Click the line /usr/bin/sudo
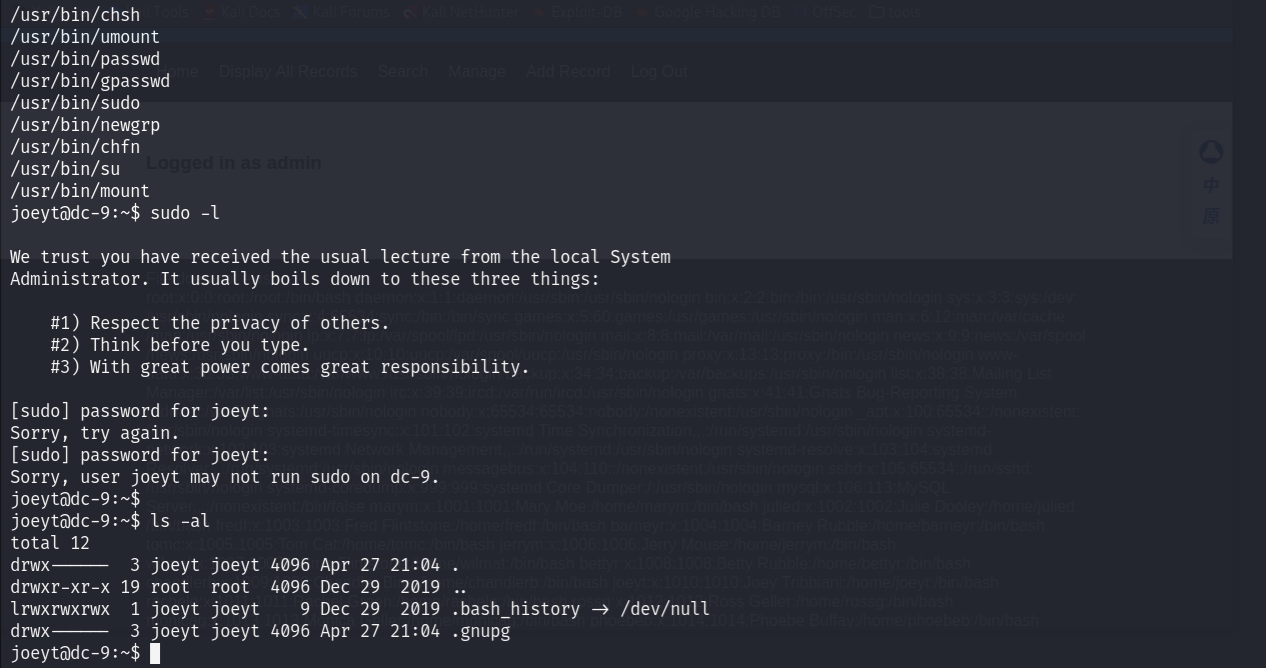 click(75, 103)
